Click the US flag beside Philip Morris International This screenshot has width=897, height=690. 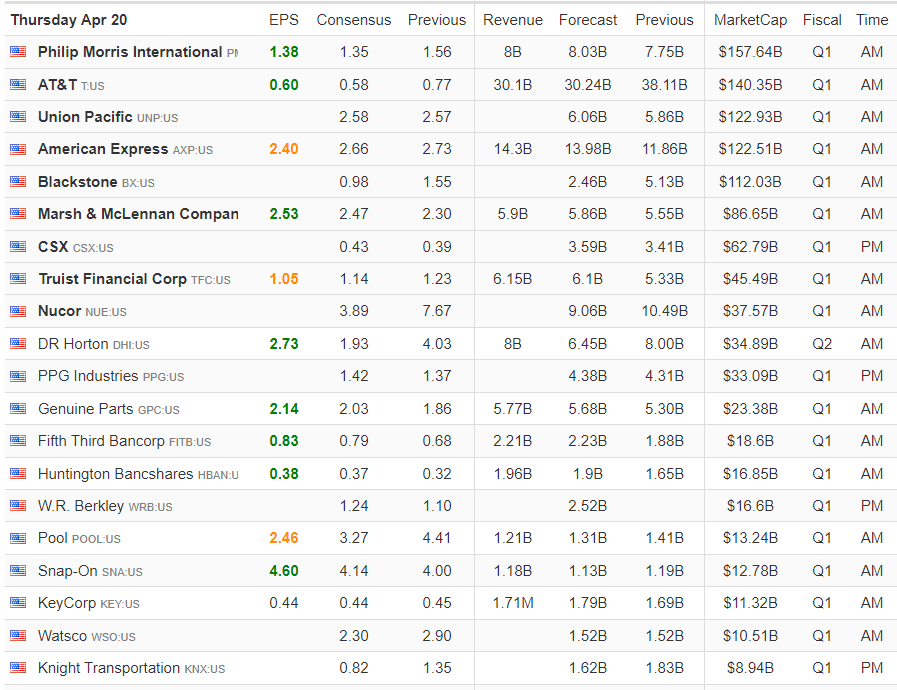pyautogui.click(x=18, y=52)
